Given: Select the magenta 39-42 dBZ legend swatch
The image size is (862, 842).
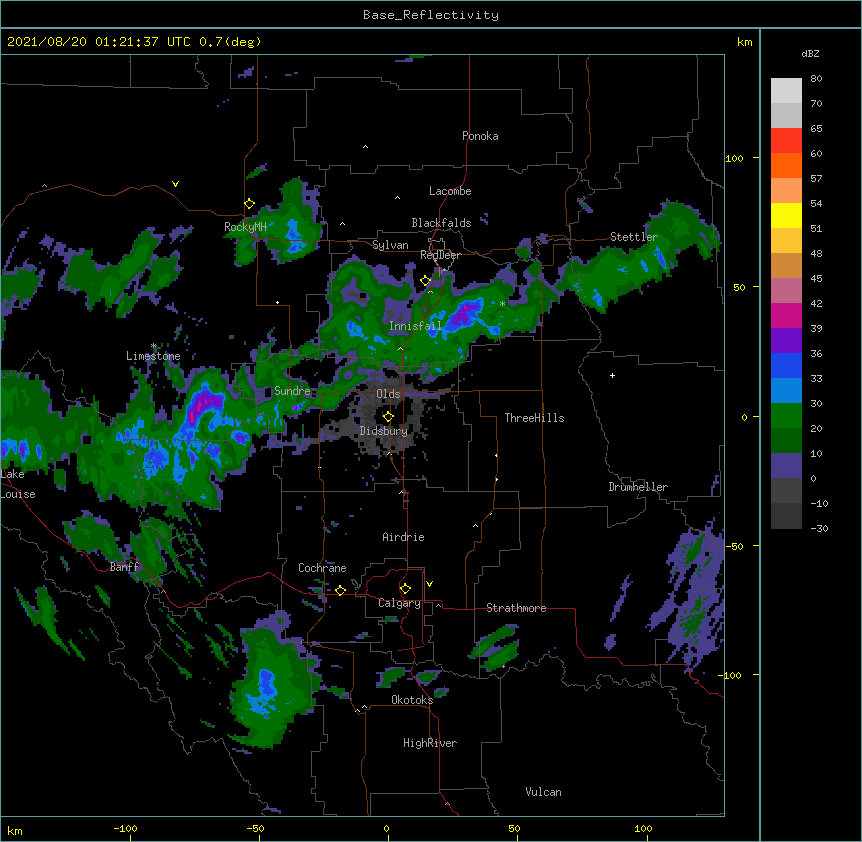Looking at the screenshot, I should tap(786, 315).
